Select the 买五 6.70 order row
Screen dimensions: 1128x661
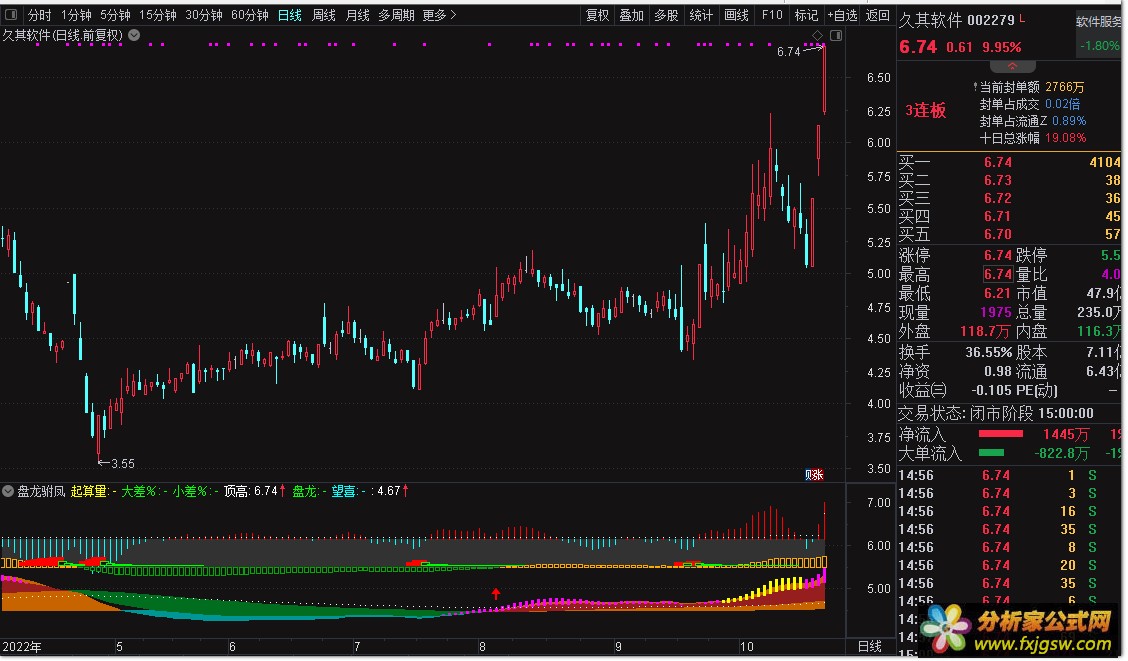click(1009, 234)
